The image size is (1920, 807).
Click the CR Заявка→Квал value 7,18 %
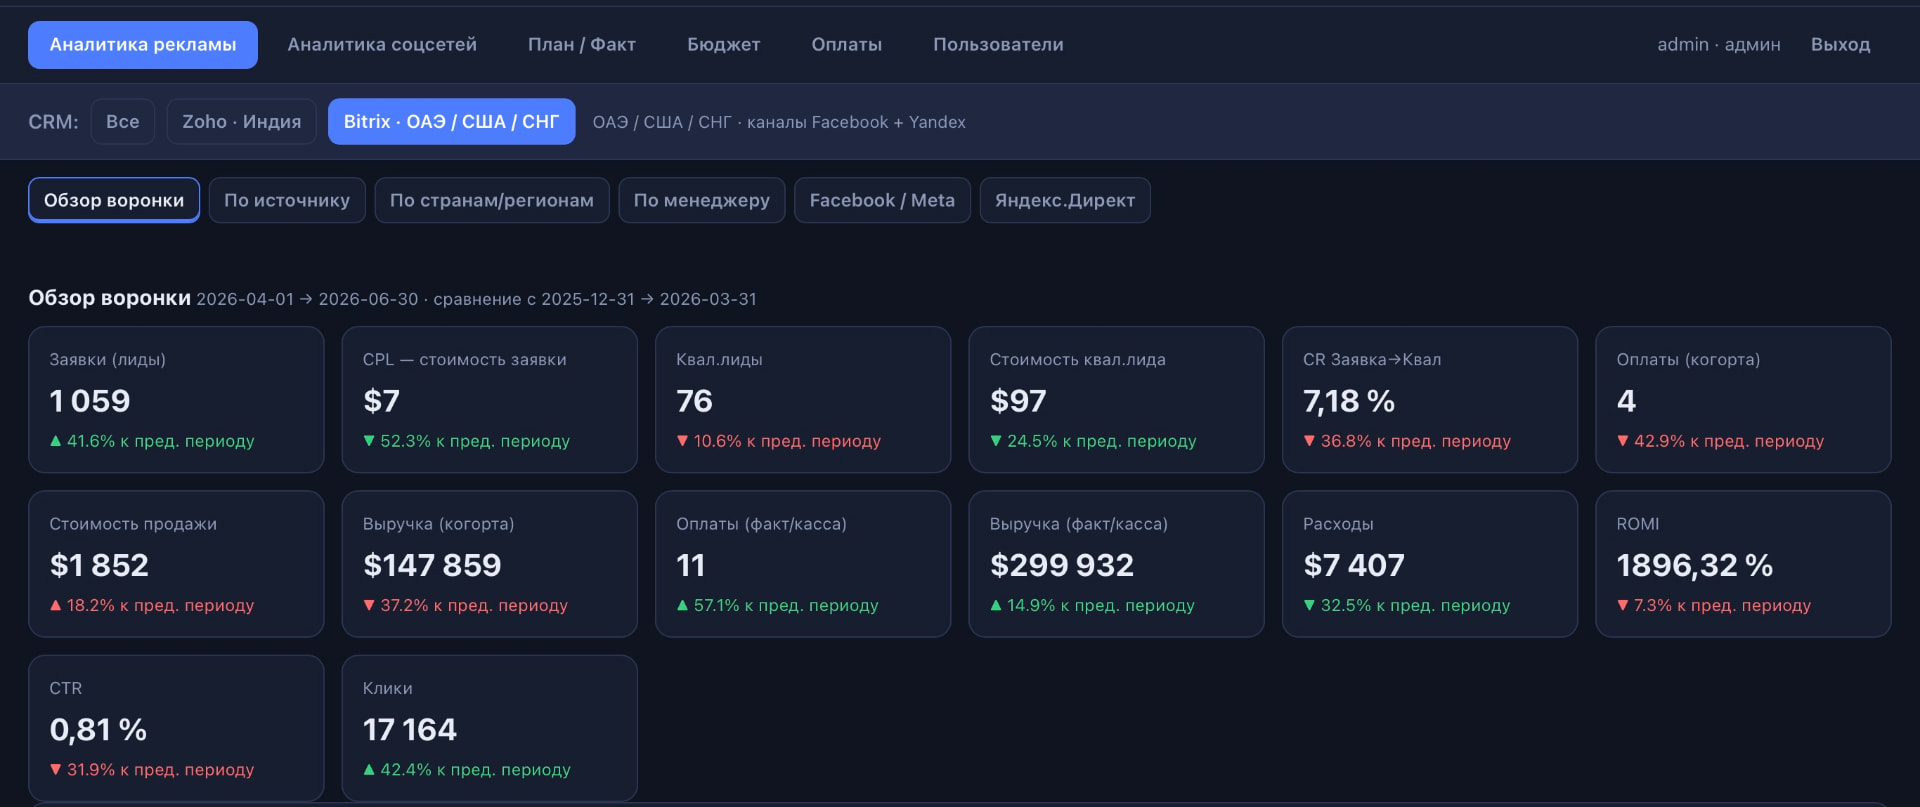[x=1348, y=401]
